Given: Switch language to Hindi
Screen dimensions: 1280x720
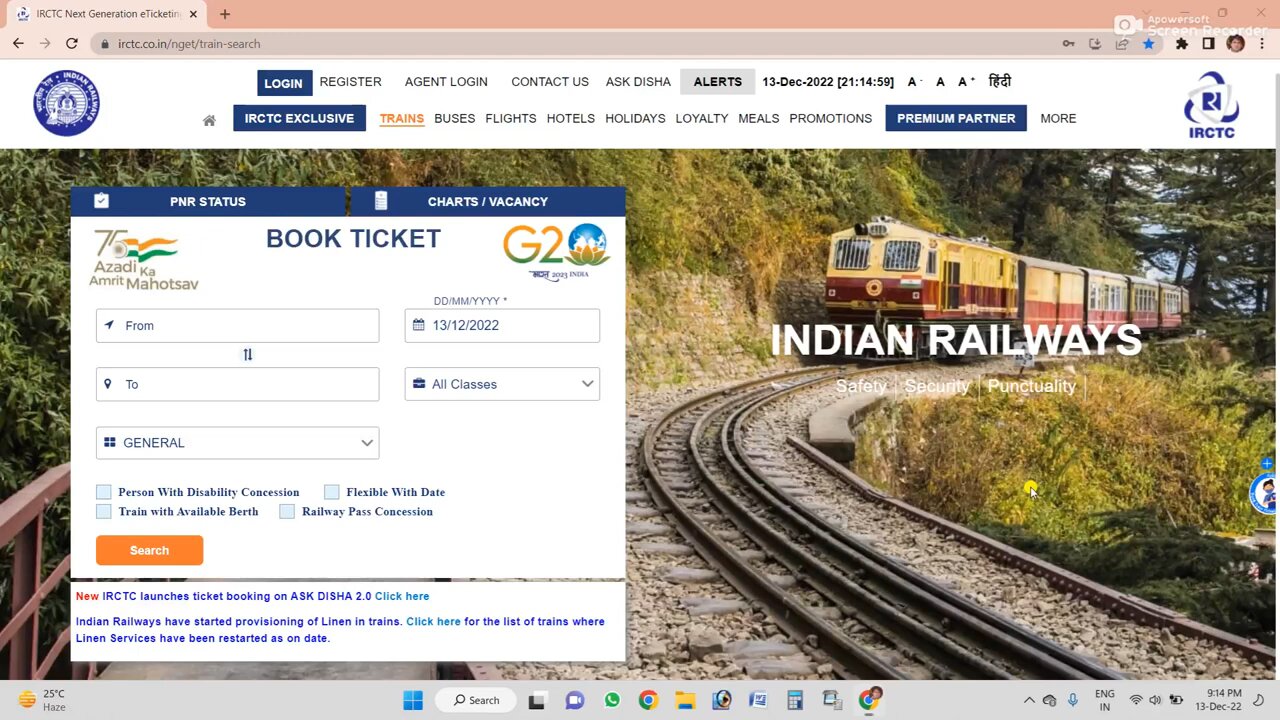Looking at the screenshot, I should (x=999, y=82).
